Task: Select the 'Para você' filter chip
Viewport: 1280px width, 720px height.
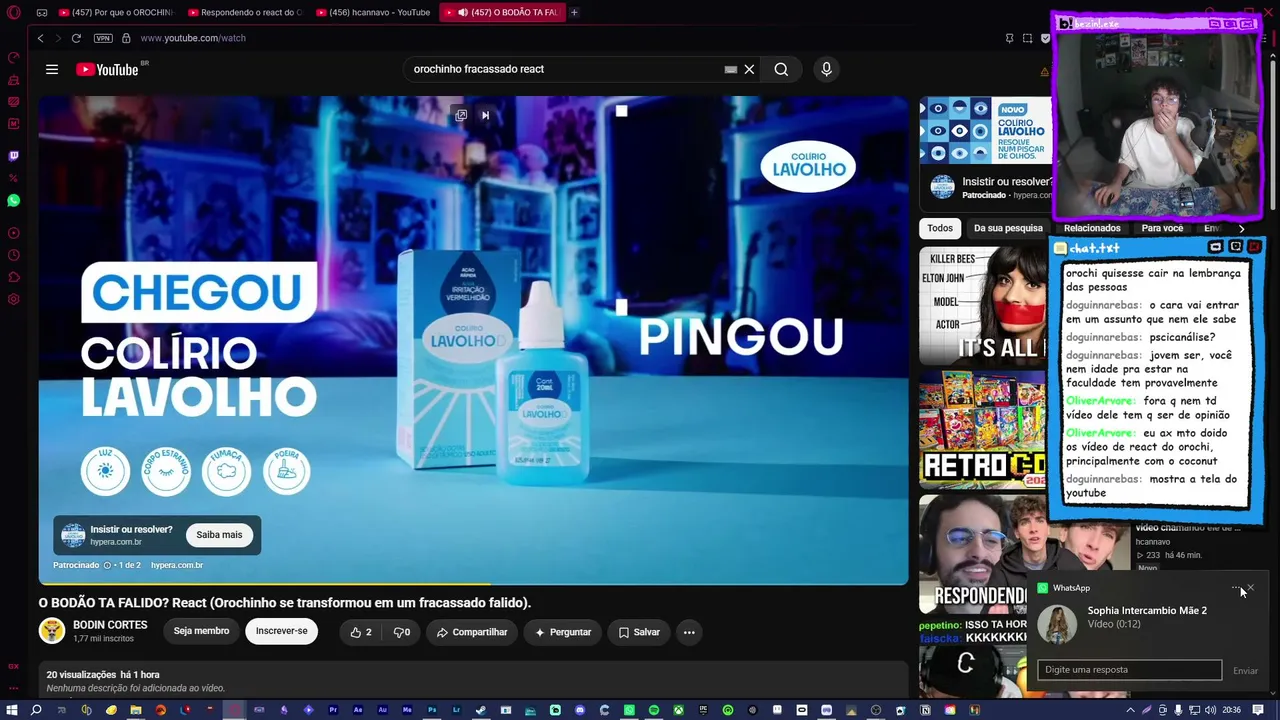Action: click(1162, 228)
